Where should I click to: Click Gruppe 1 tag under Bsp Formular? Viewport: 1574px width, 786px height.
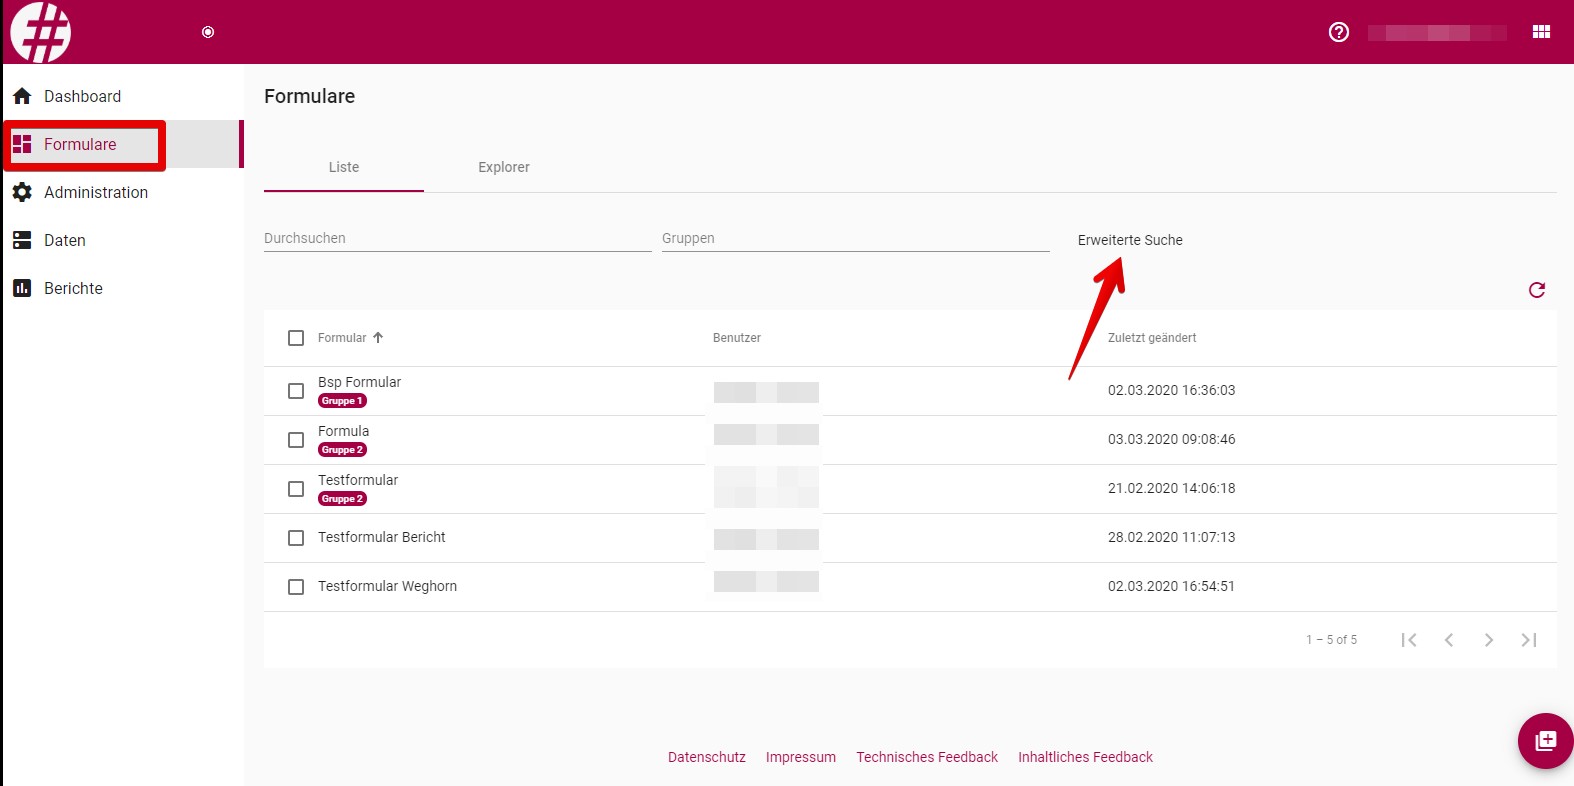click(342, 401)
